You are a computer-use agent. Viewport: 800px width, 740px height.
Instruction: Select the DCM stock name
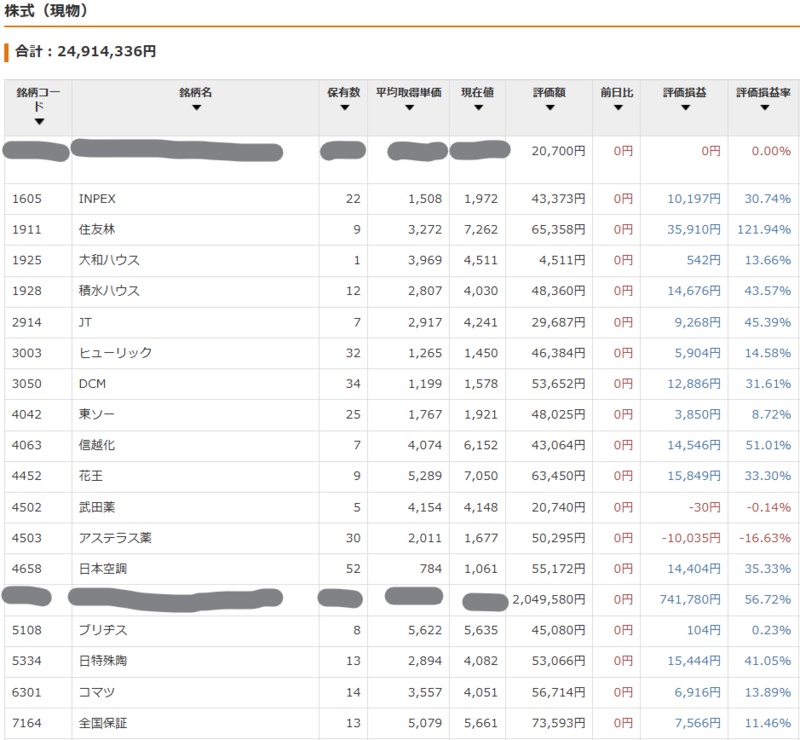[x=92, y=383]
